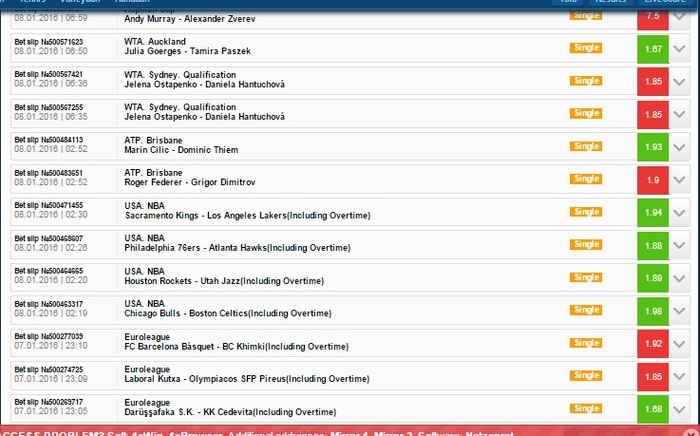
Task: Click the red 1.85 odds for Laboral Kutxa game
Action: (653, 377)
